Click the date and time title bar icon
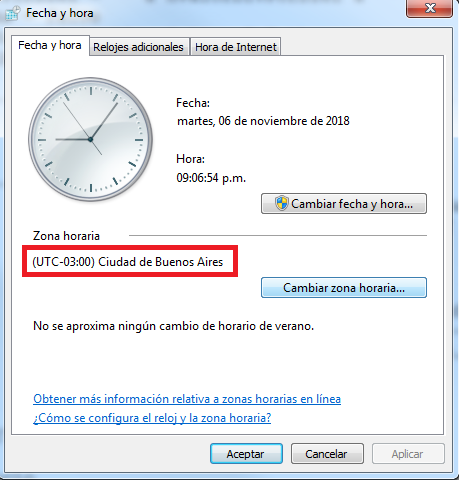 click(13, 14)
